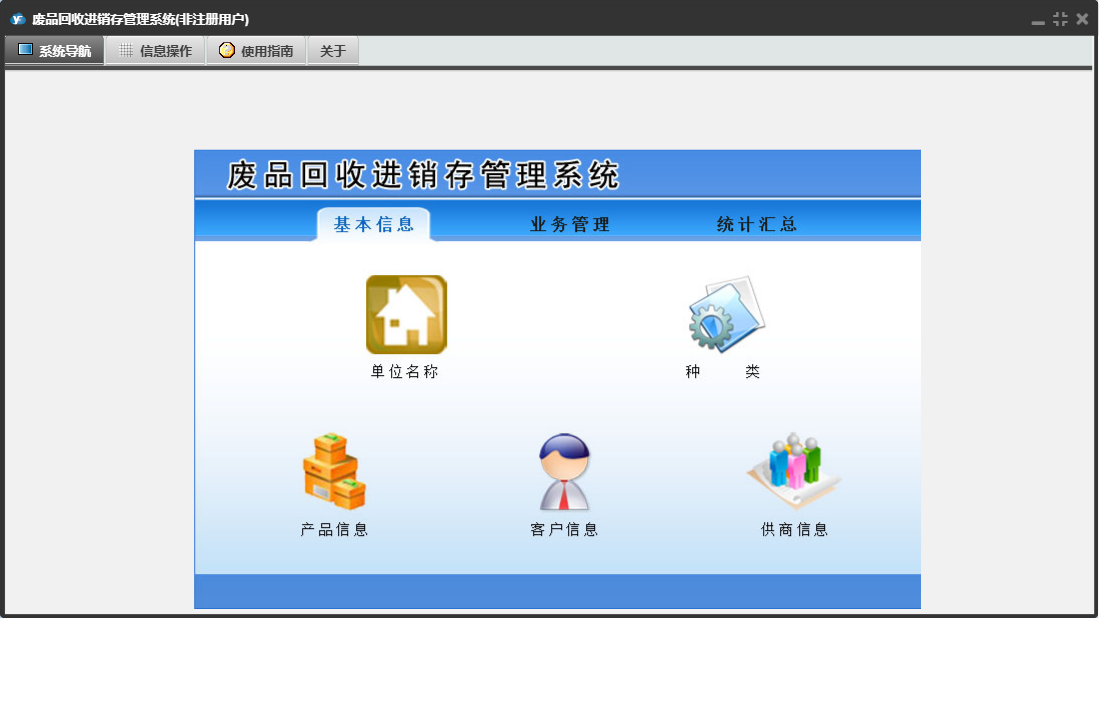Click the window title text 非注册用户
The width and height of the screenshot is (1099, 723).
point(212,20)
